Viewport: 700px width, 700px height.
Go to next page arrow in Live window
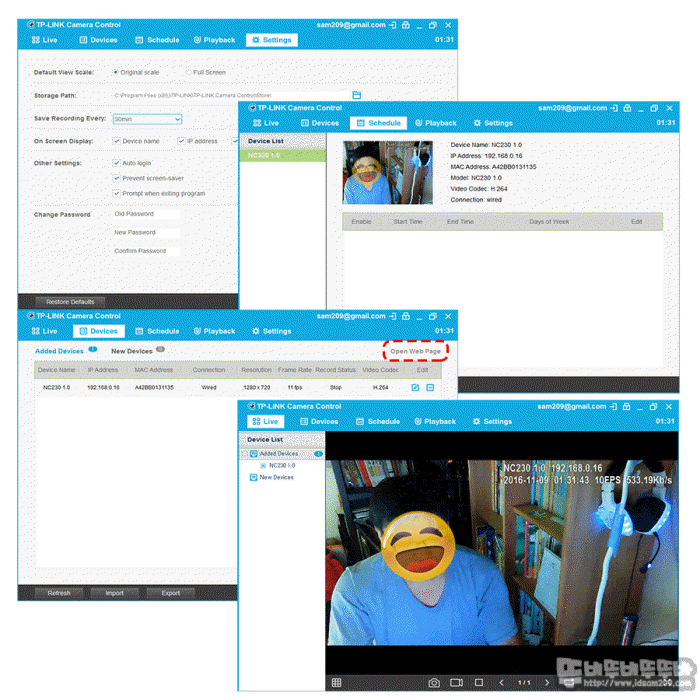coord(547,683)
